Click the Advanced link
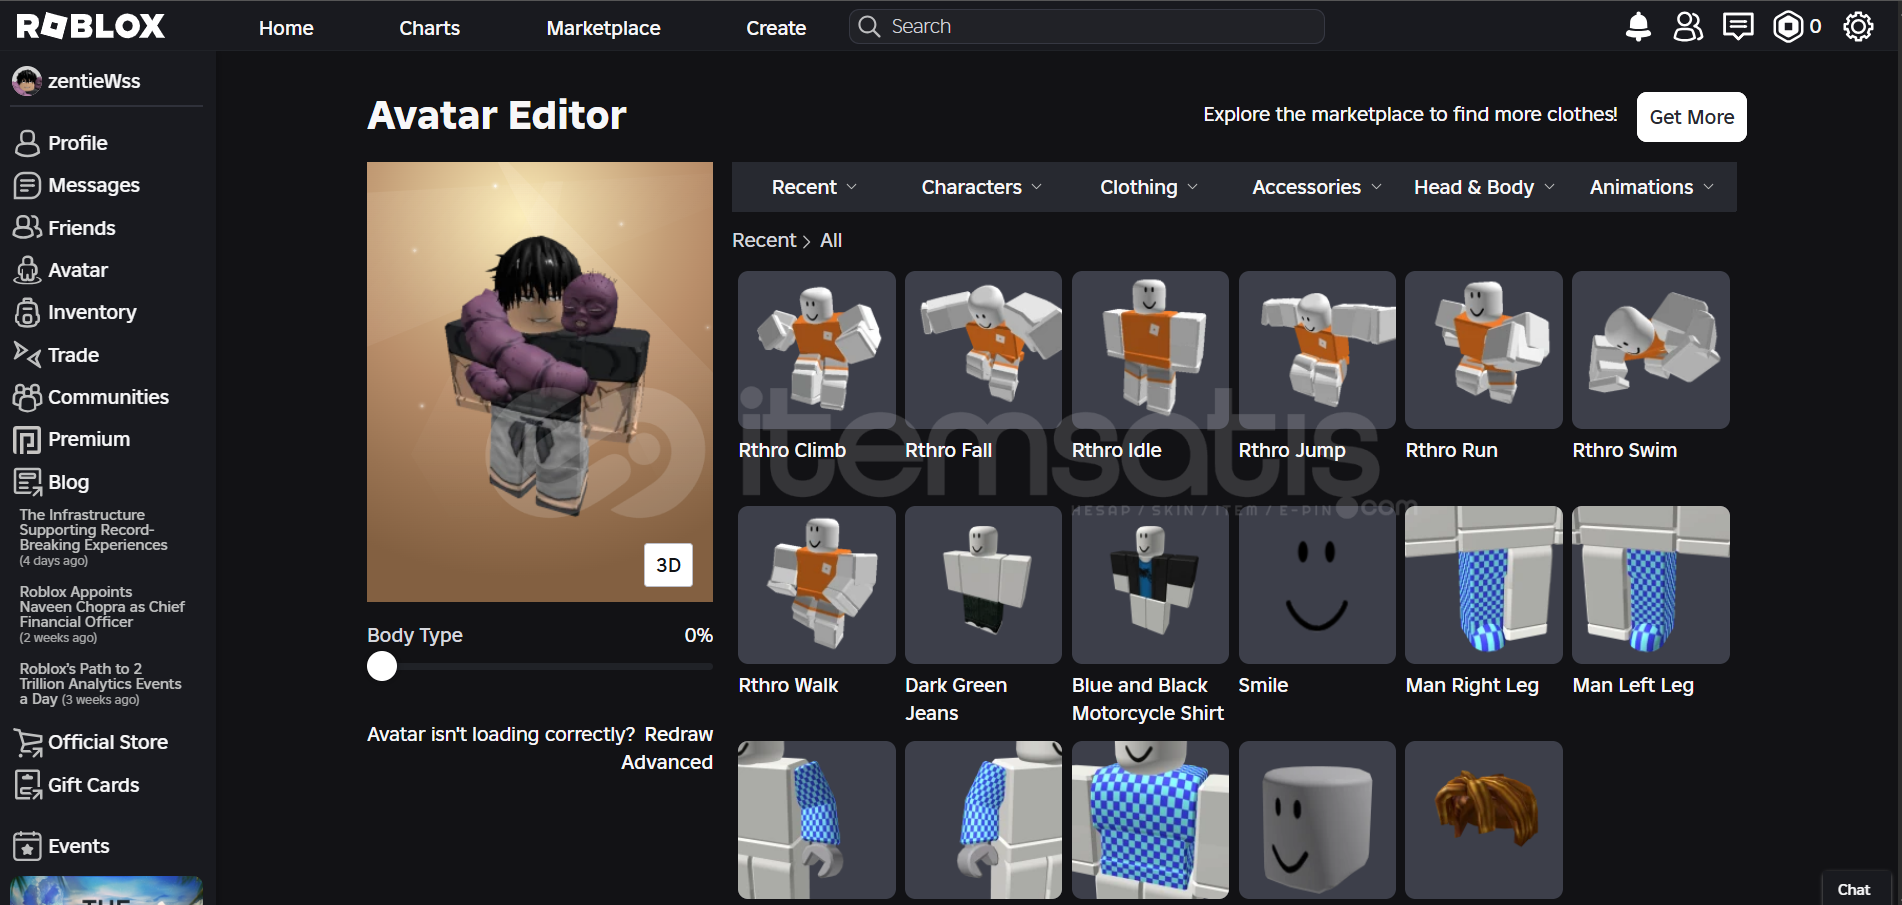1902x905 pixels. 667,762
